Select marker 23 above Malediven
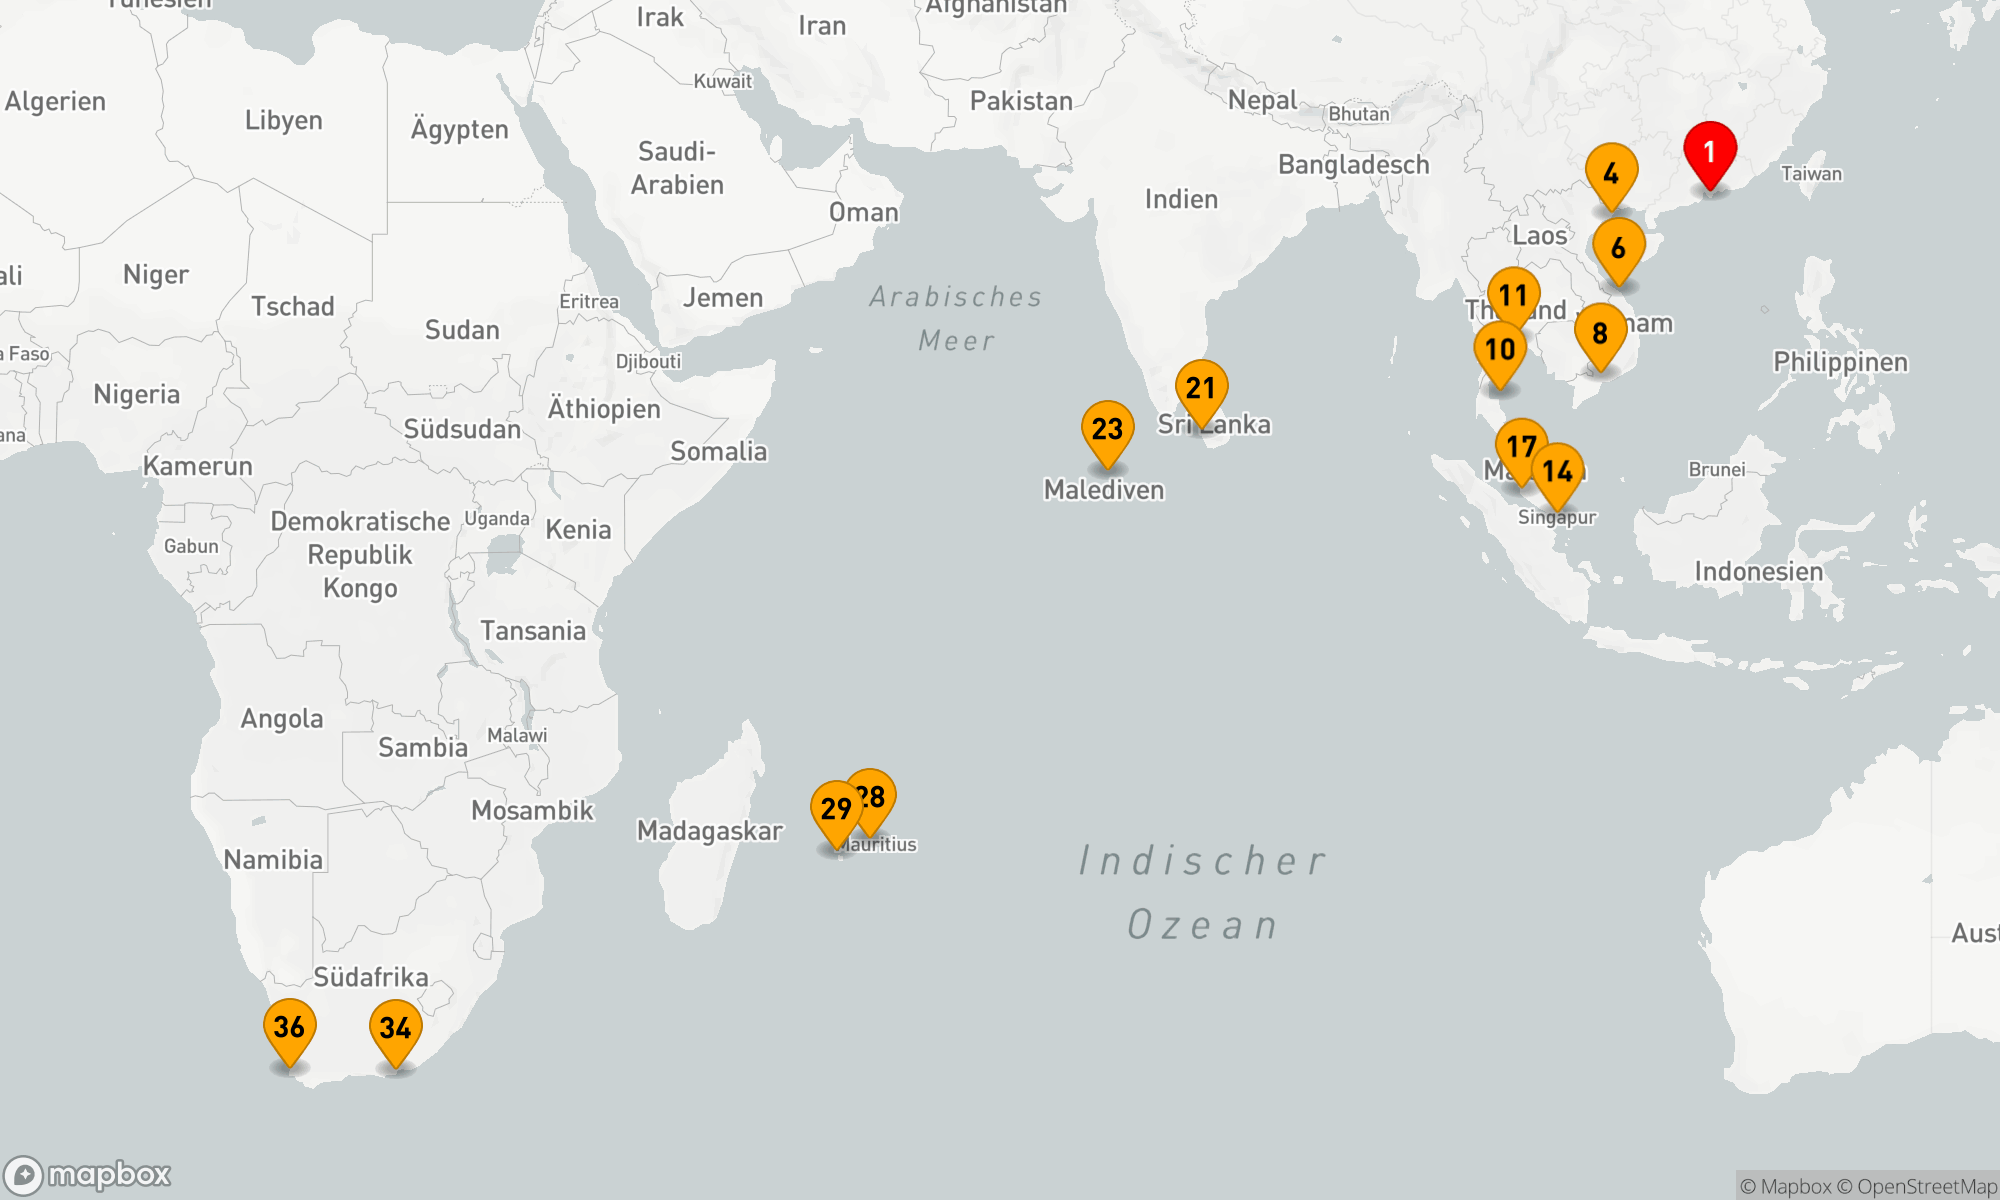This screenshot has width=2000, height=1200. click(1107, 429)
